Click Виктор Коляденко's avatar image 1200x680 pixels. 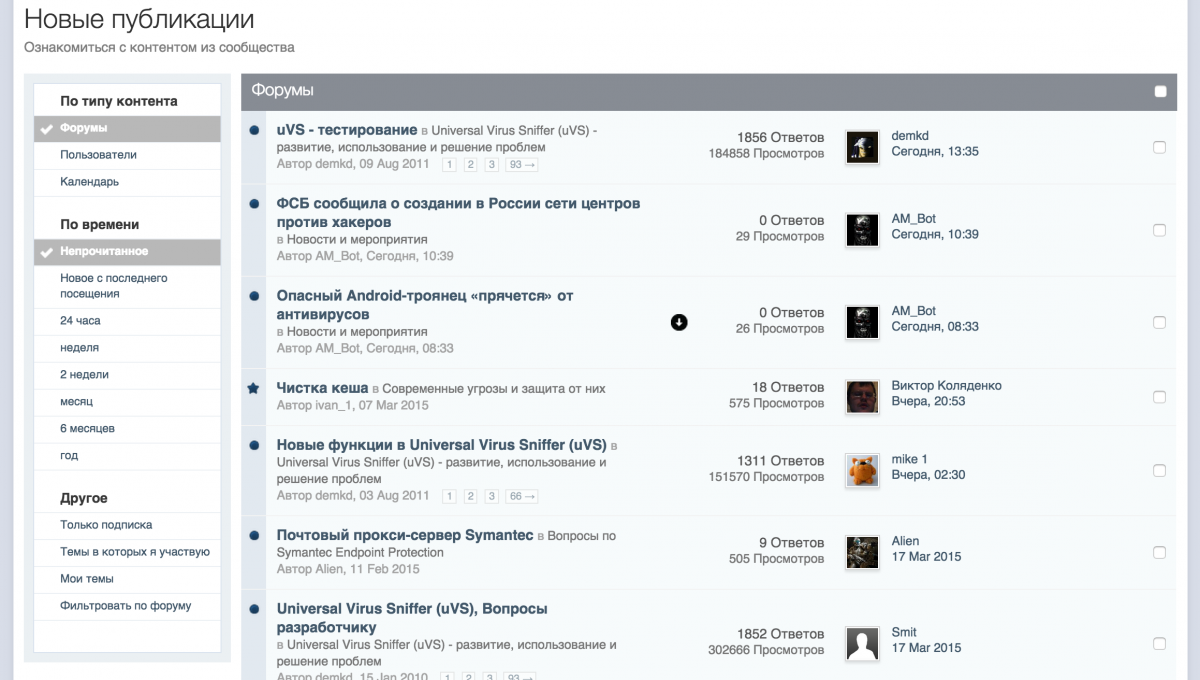tap(862, 397)
